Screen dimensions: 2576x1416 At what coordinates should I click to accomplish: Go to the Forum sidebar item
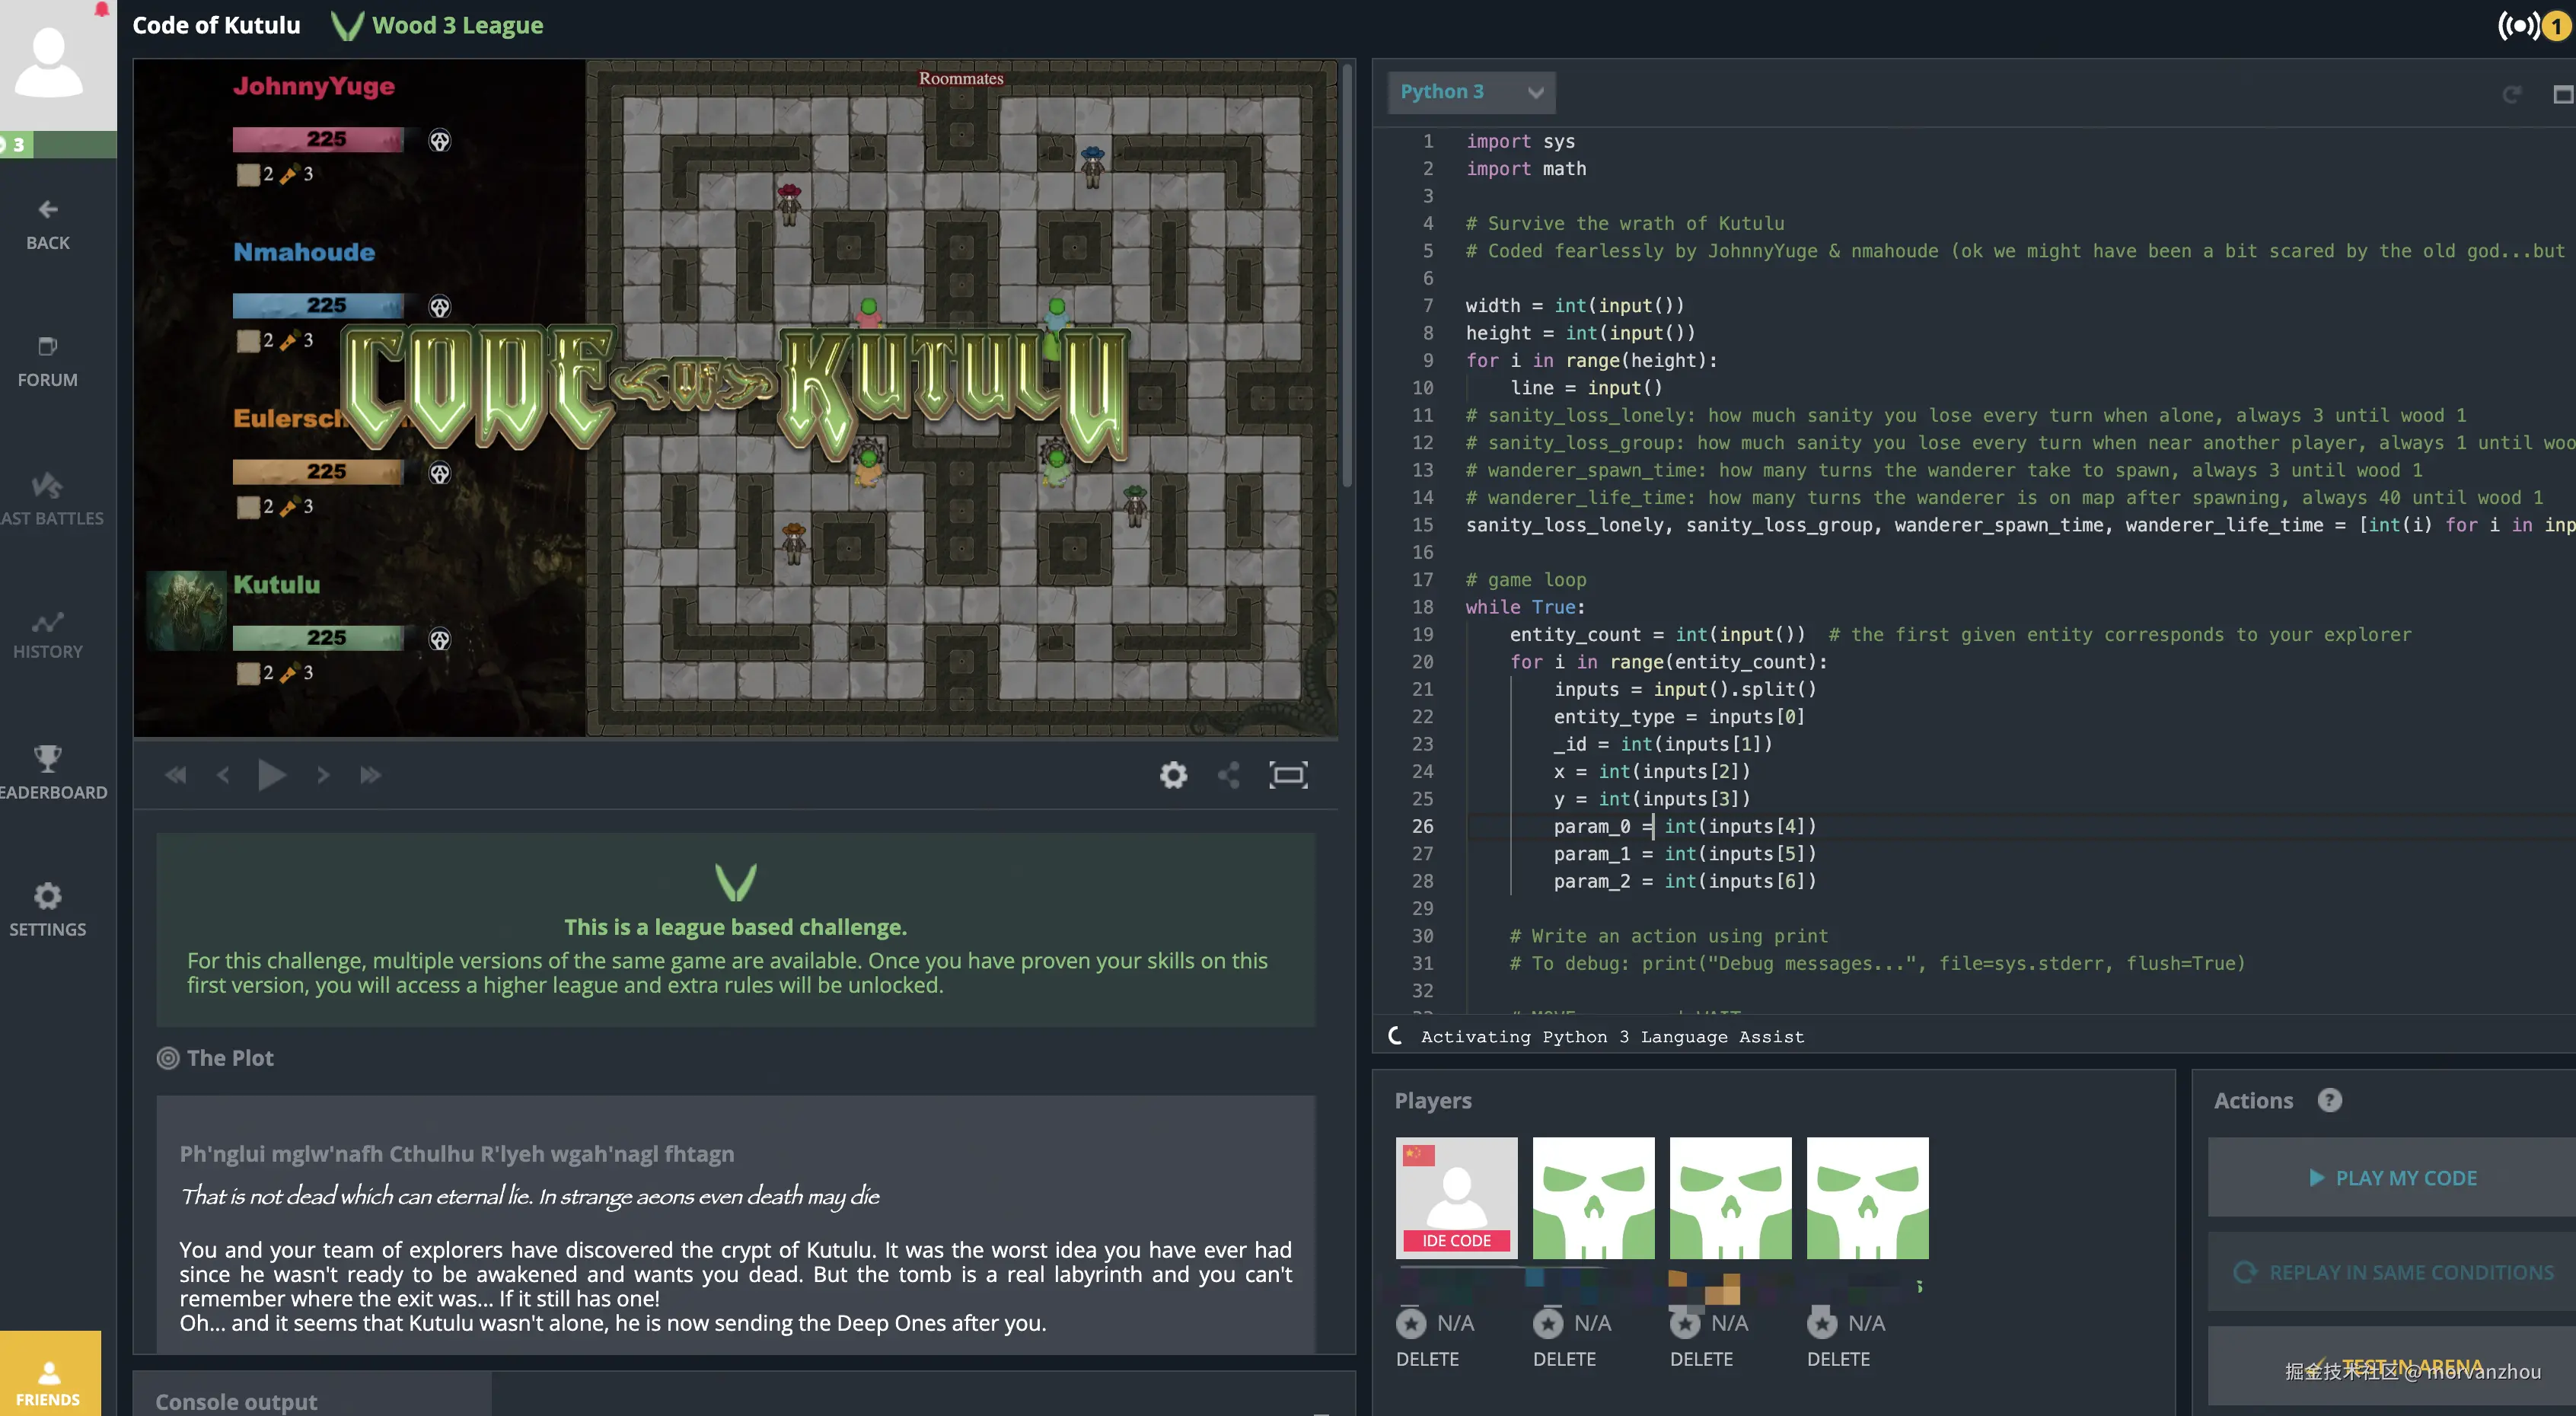point(47,361)
